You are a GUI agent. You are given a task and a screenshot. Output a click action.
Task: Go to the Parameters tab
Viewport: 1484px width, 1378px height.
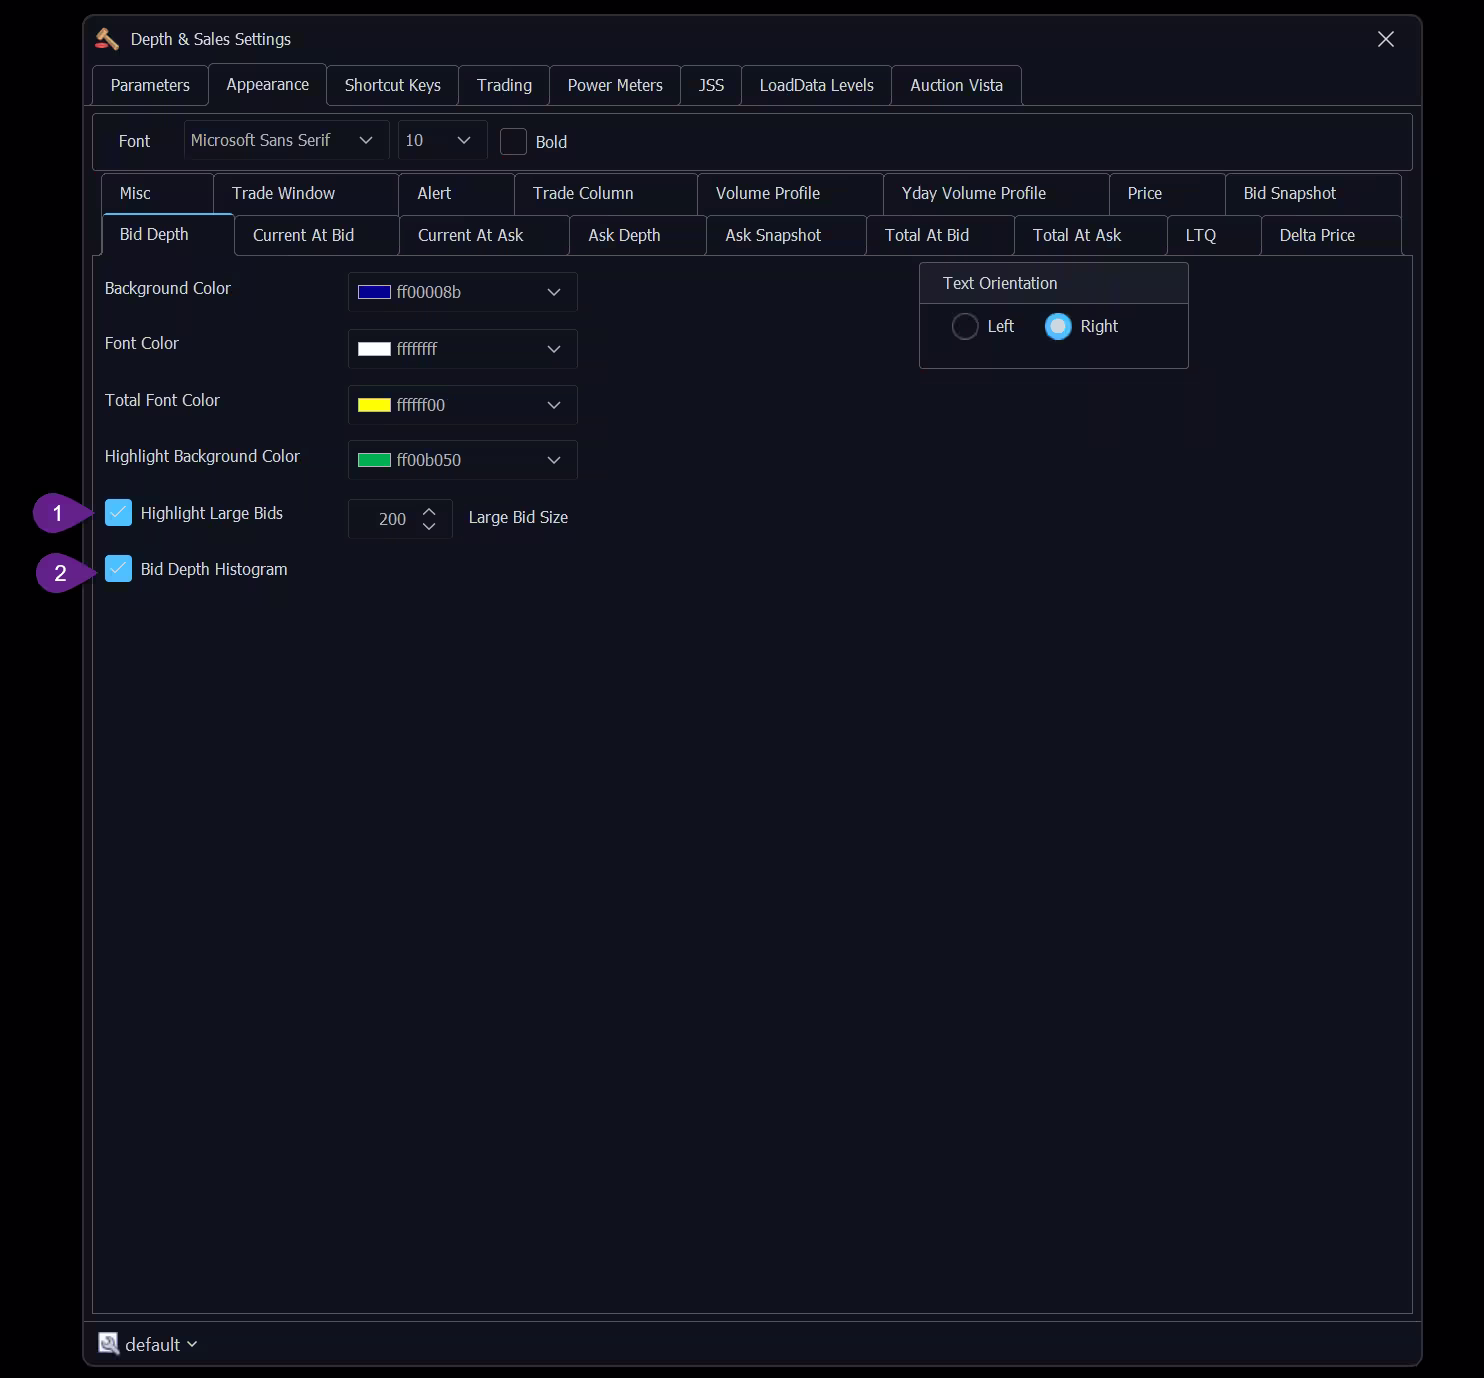(149, 85)
